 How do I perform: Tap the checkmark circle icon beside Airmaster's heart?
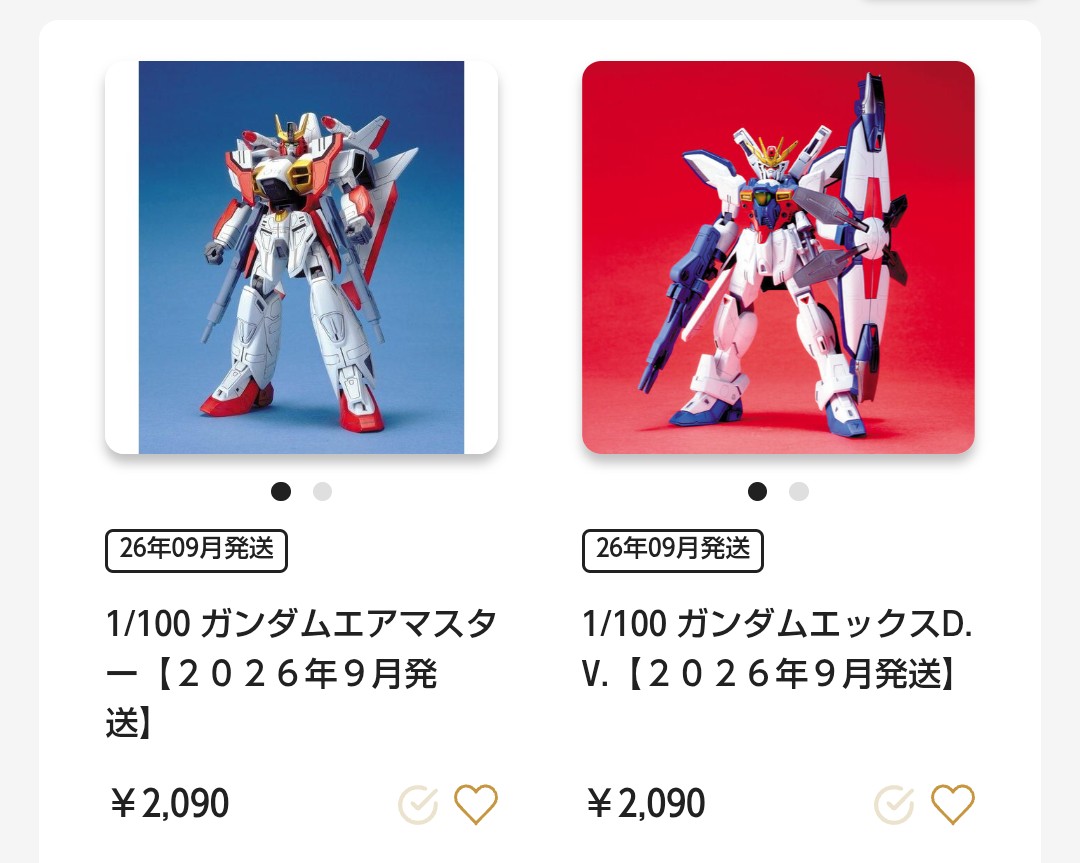coord(418,804)
